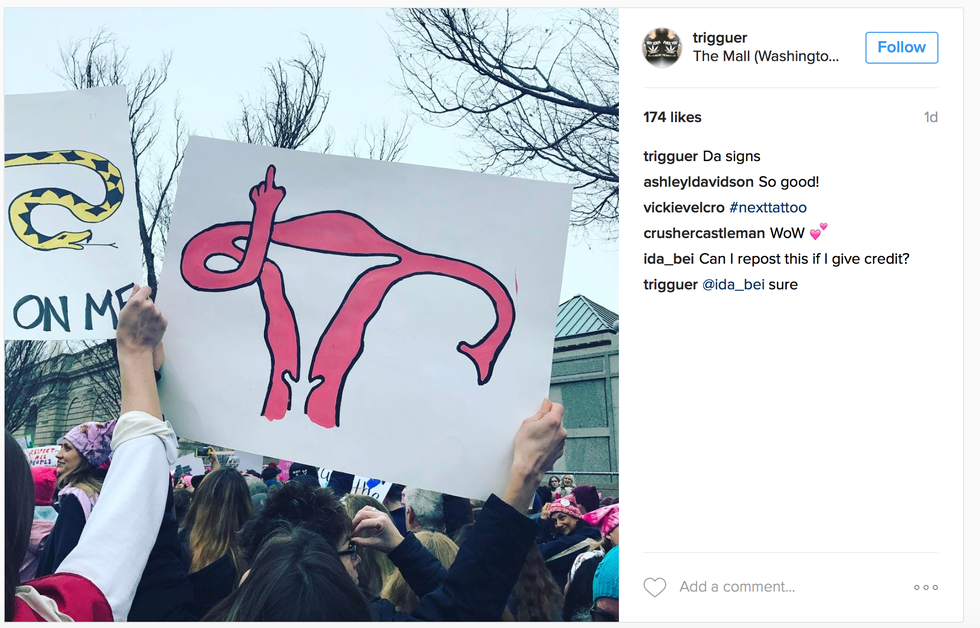
Task: Open The Mall (Washington) location link
Action: [x=766, y=56]
